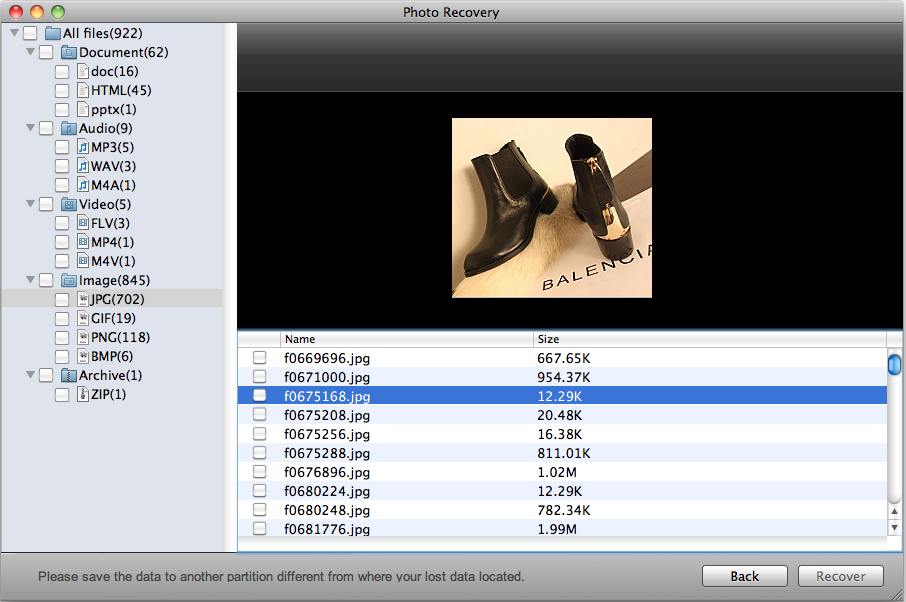
Task: Click the 811.01K size value
Action: click(x=564, y=454)
